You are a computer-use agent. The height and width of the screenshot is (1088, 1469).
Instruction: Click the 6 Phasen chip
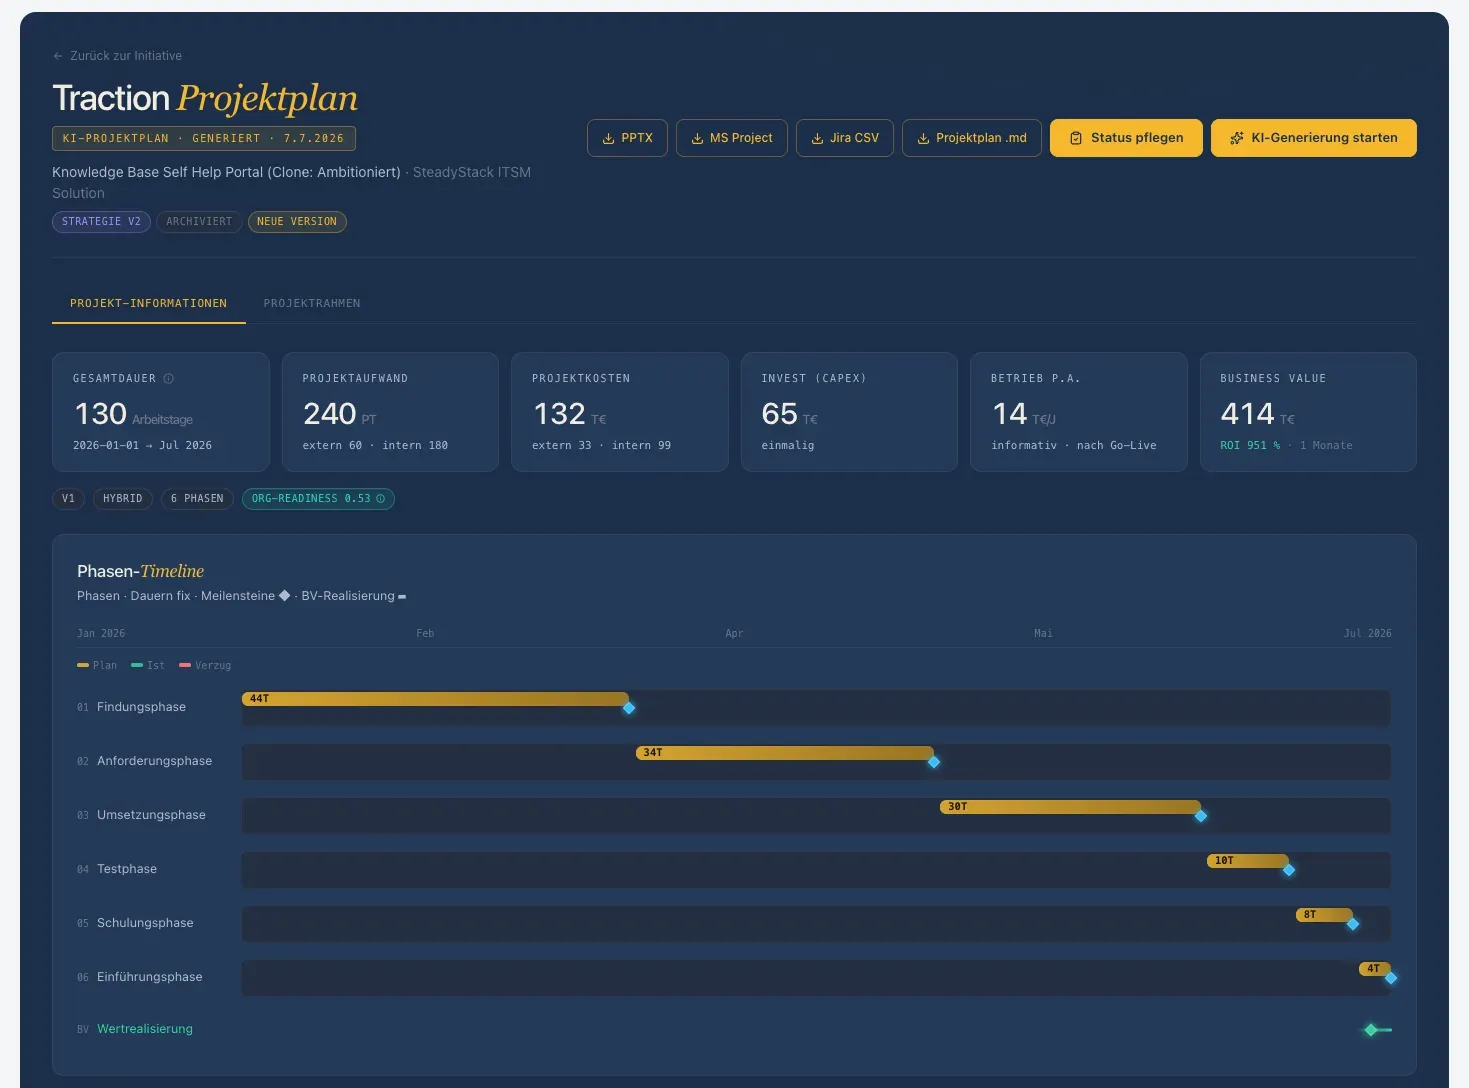point(197,498)
